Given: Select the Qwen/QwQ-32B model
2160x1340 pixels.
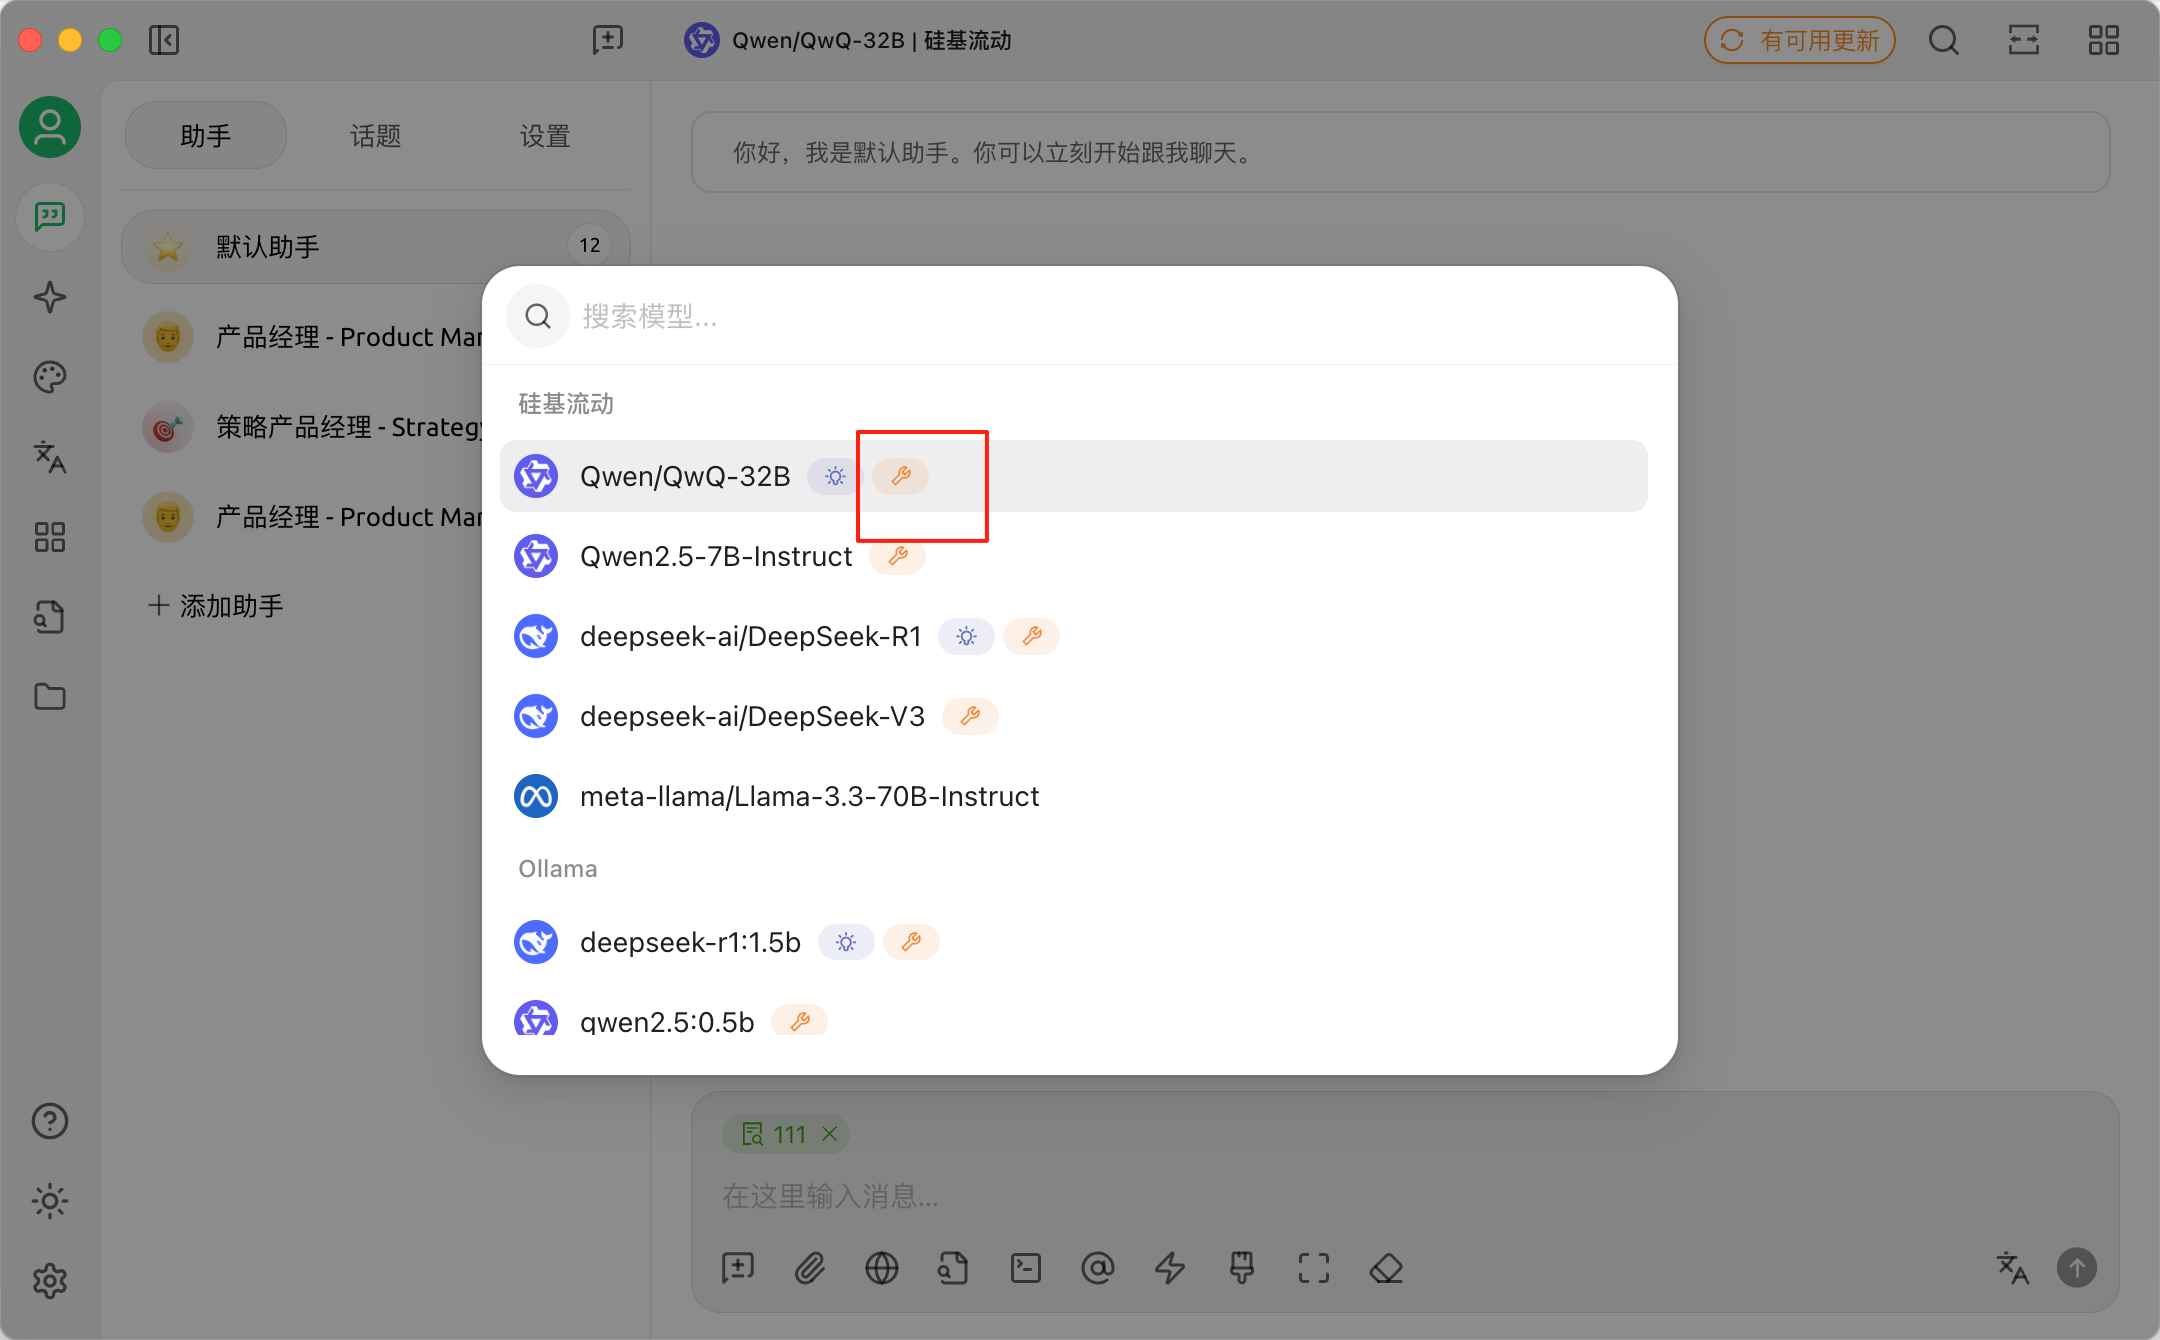Looking at the screenshot, I should coord(1074,476).
